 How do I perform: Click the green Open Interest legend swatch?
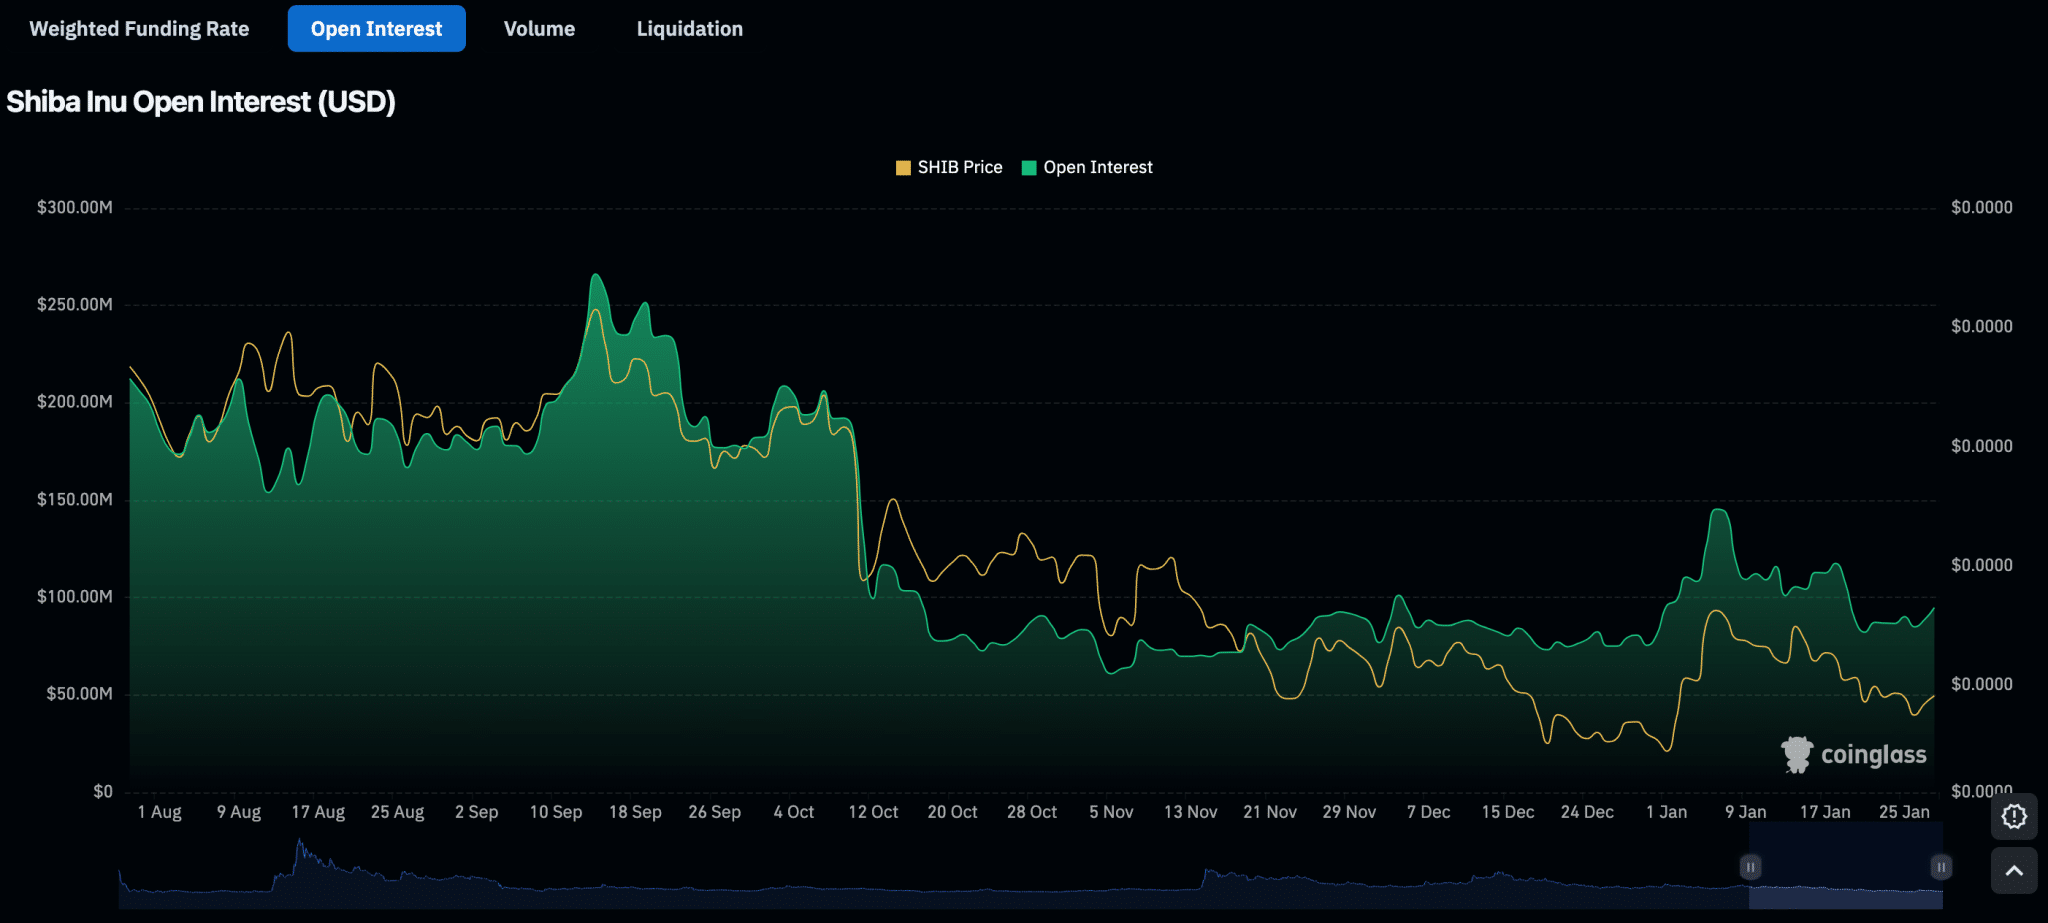point(1029,168)
